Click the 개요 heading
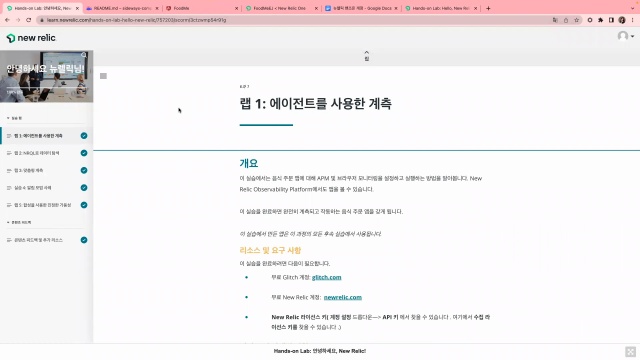 click(x=249, y=163)
